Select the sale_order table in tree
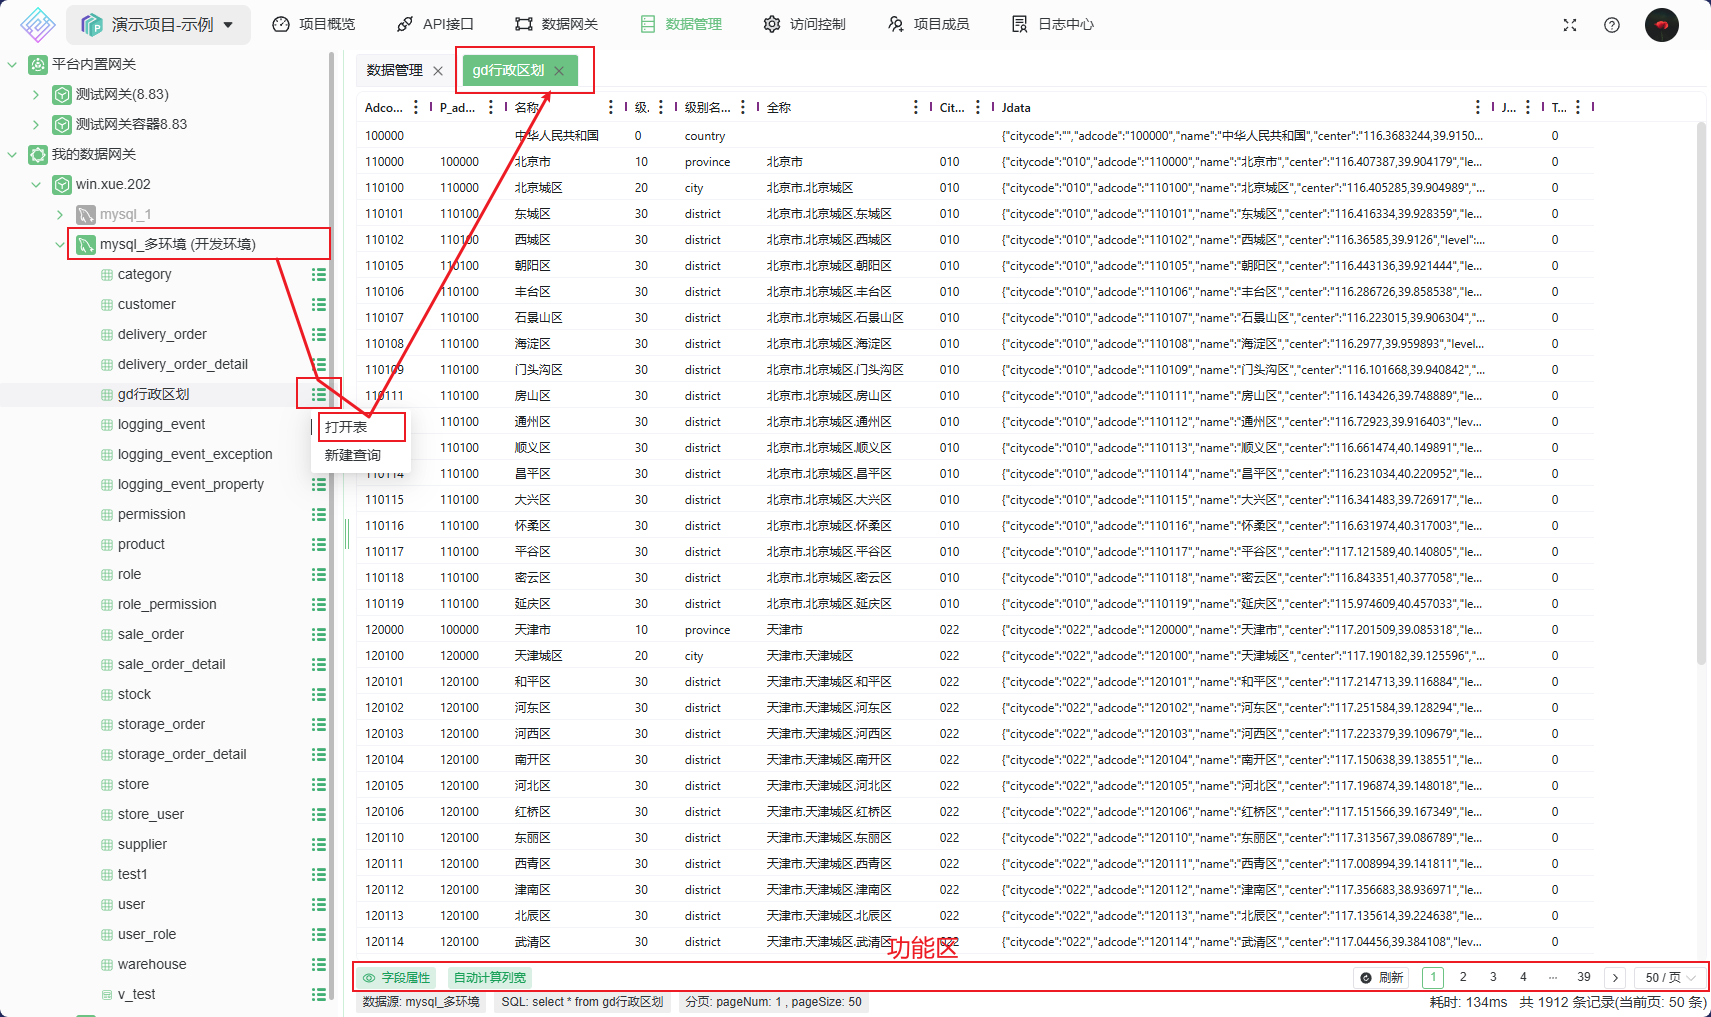1711x1017 pixels. [151, 634]
